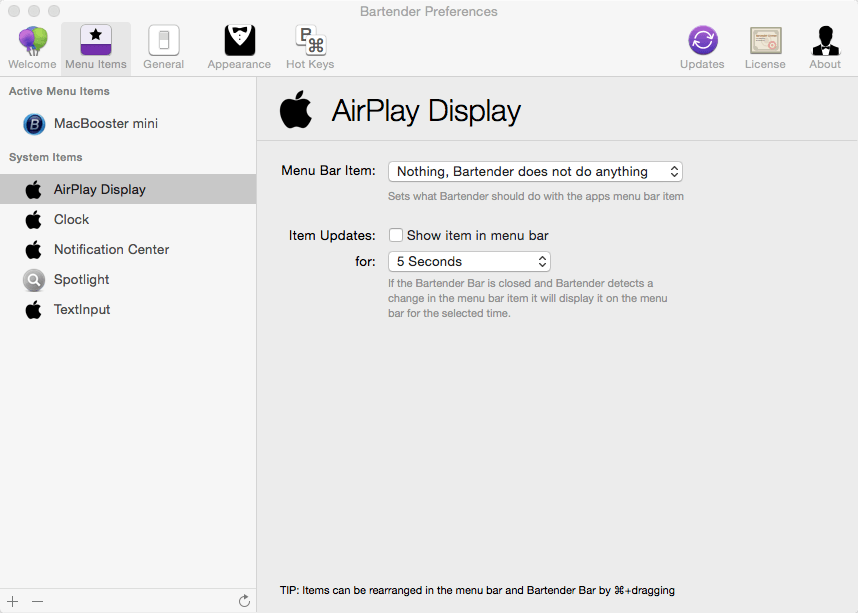Select the Menu Items toolbar icon
Screen dimensions: 858x613
click(96, 41)
